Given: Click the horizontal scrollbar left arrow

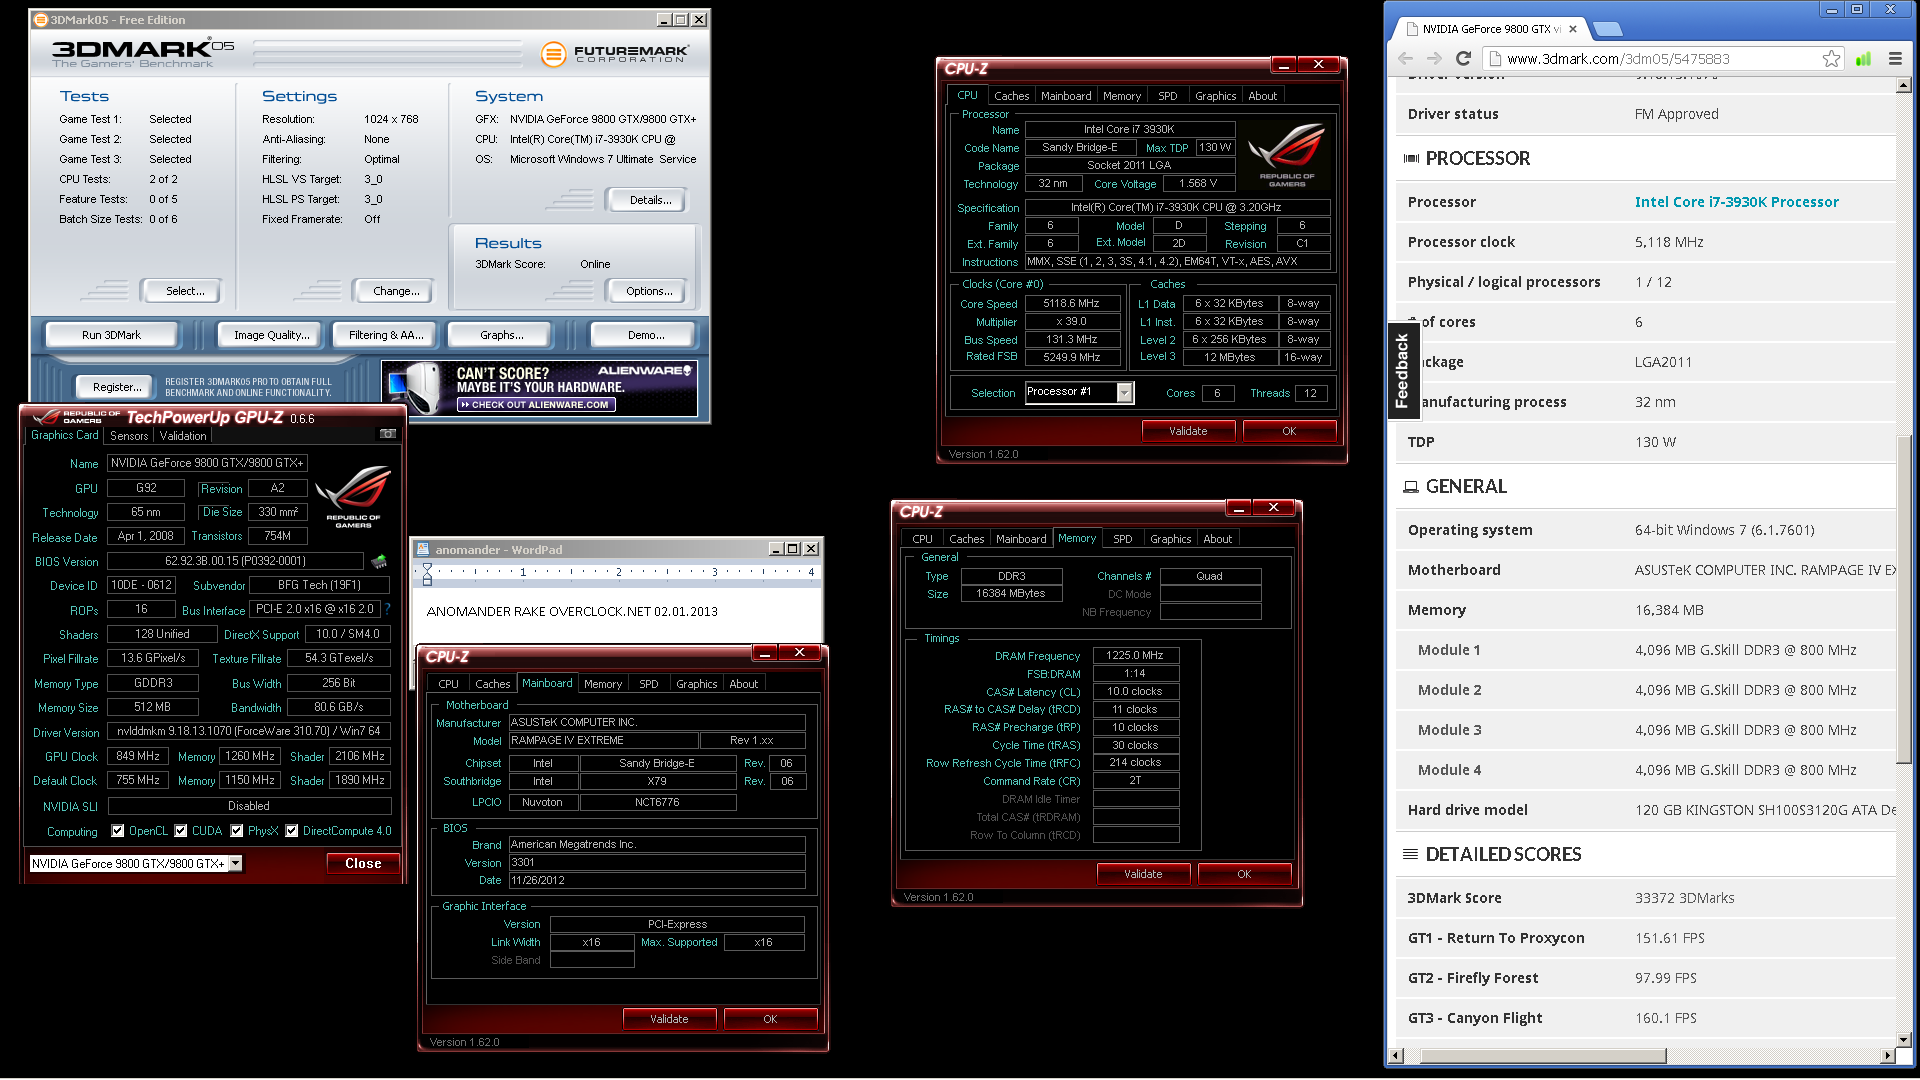Looking at the screenshot, I should 1397,1055.
